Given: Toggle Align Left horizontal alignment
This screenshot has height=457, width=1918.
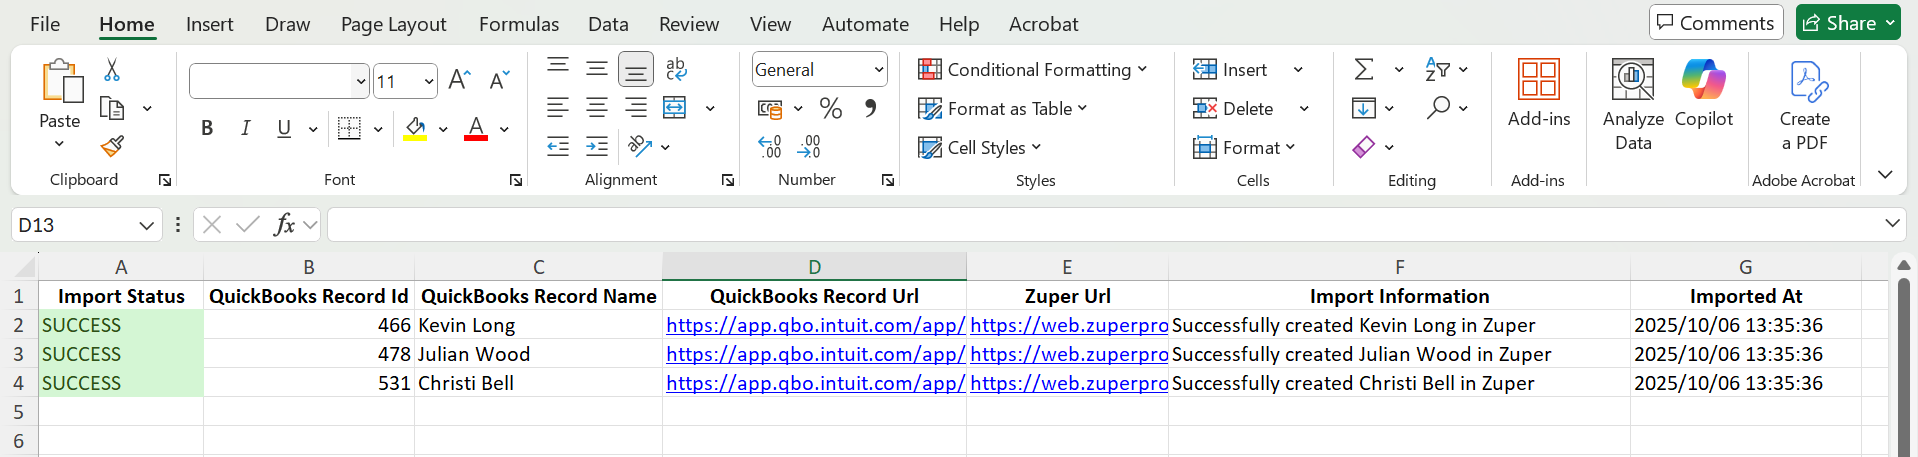Looking at the screenshot, I should 558,108.
